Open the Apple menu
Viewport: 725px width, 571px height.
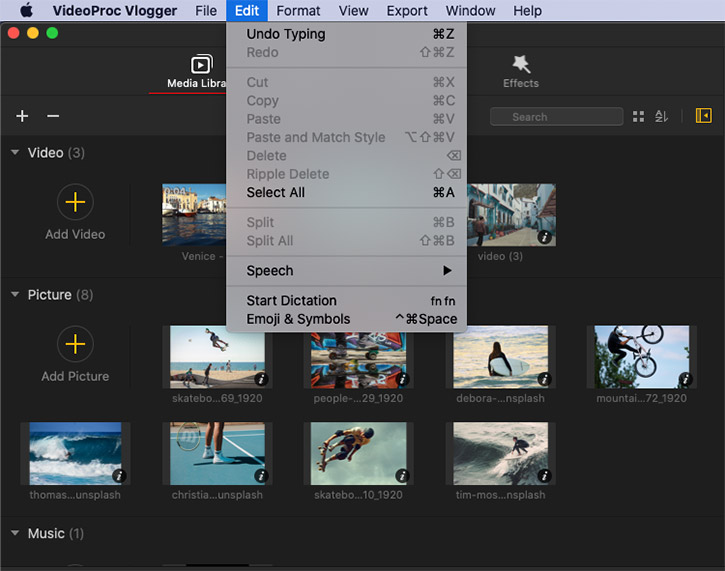(27, 11)
